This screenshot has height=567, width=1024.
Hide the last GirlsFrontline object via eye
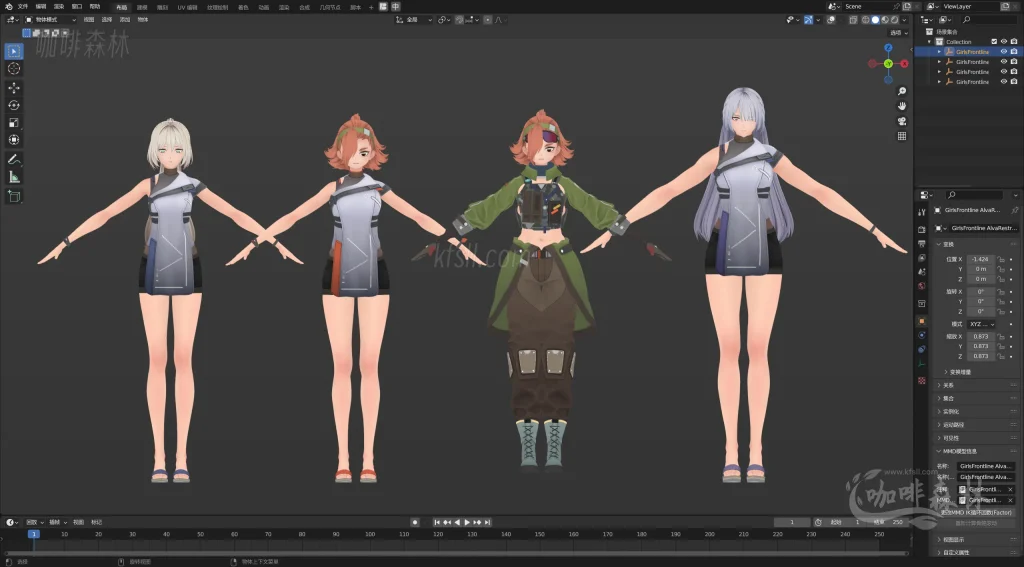[x=1004, y=82]
